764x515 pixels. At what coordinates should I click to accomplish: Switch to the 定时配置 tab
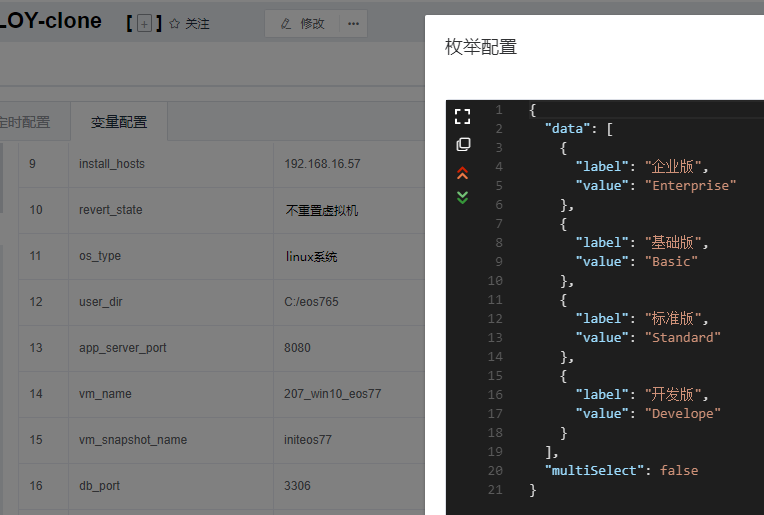[24, 122]
